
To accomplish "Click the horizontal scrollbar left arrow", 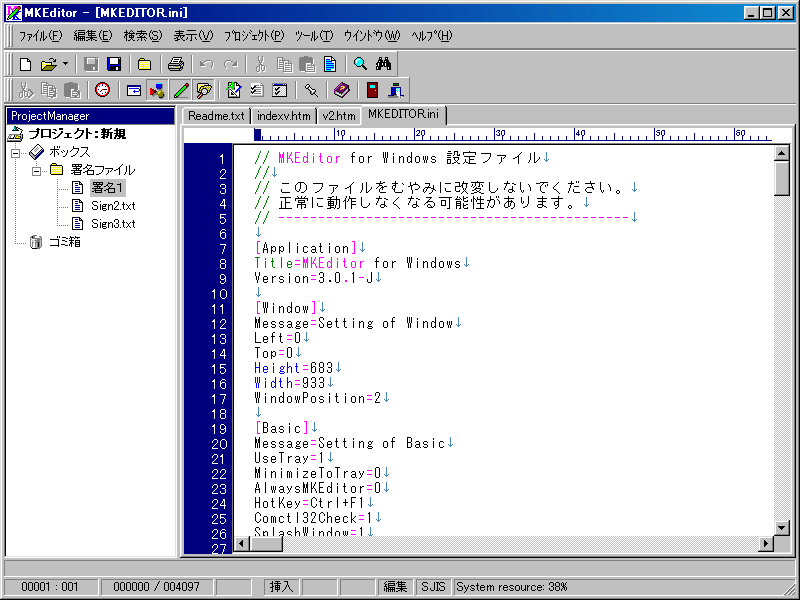I will point(241,544).
